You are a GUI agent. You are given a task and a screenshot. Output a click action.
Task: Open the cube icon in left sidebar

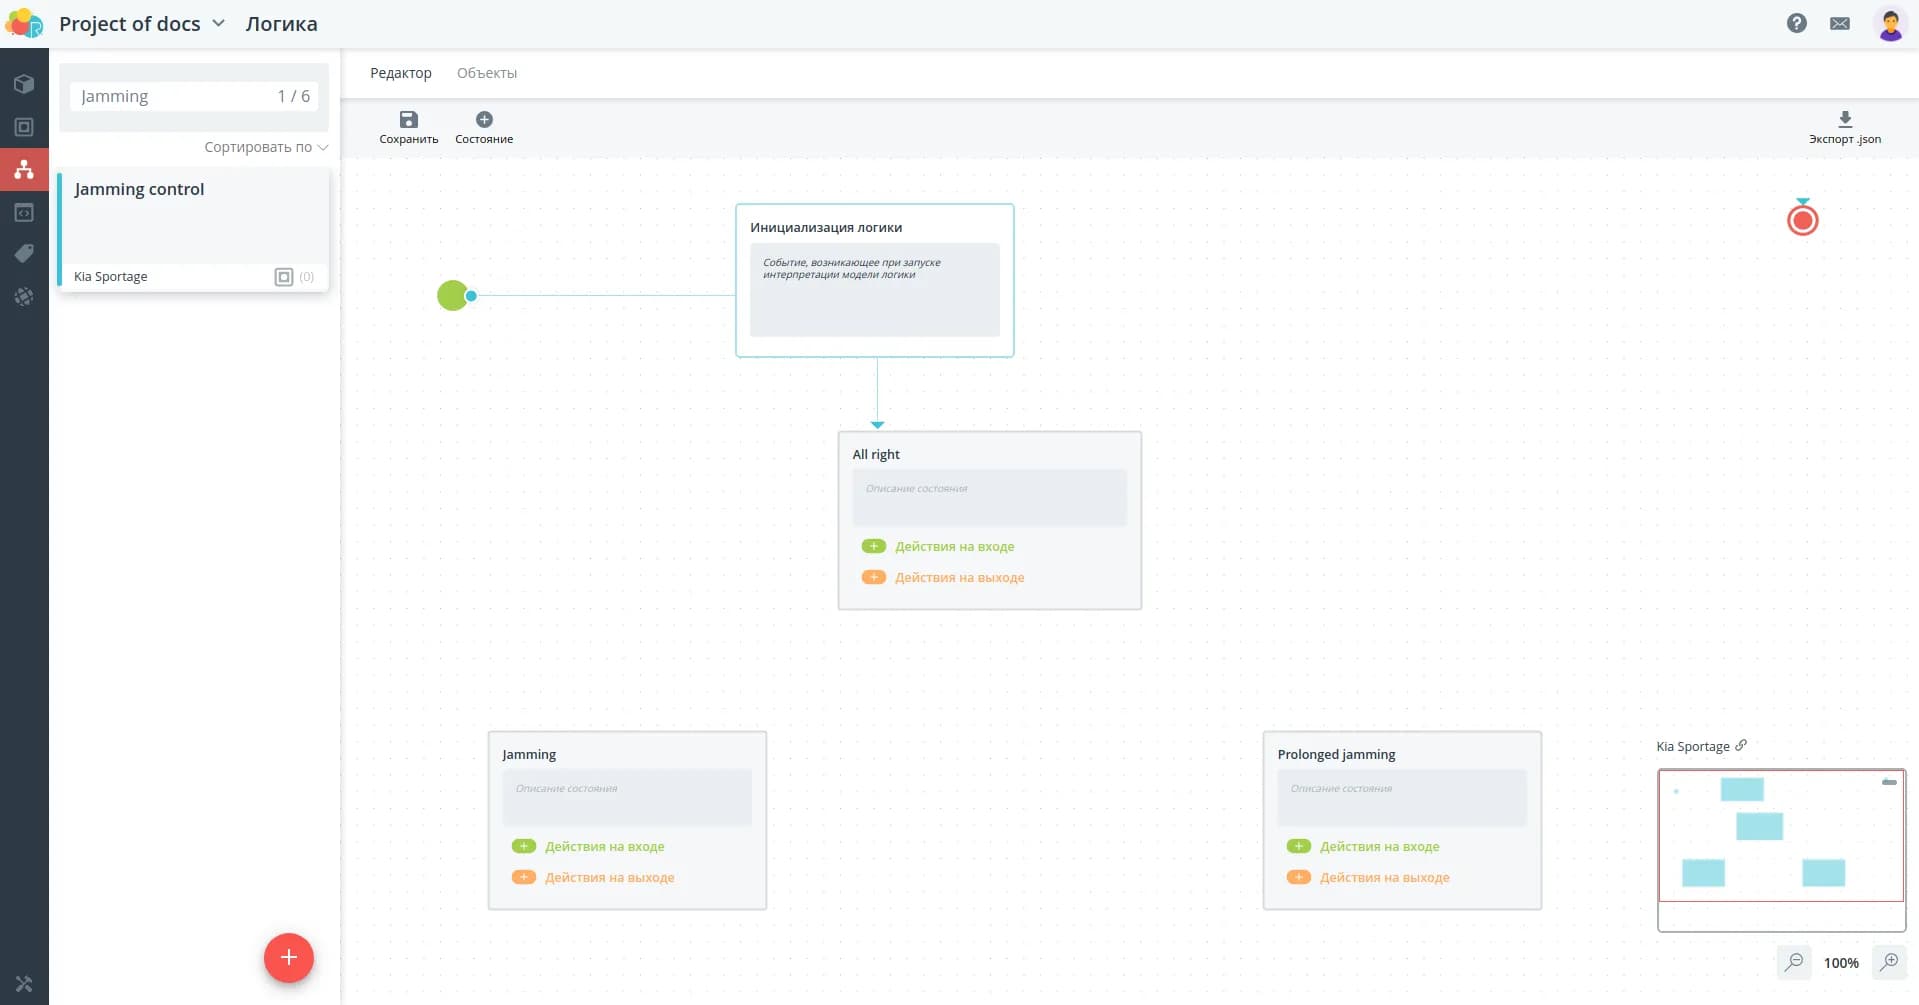(x=24, y=84)
